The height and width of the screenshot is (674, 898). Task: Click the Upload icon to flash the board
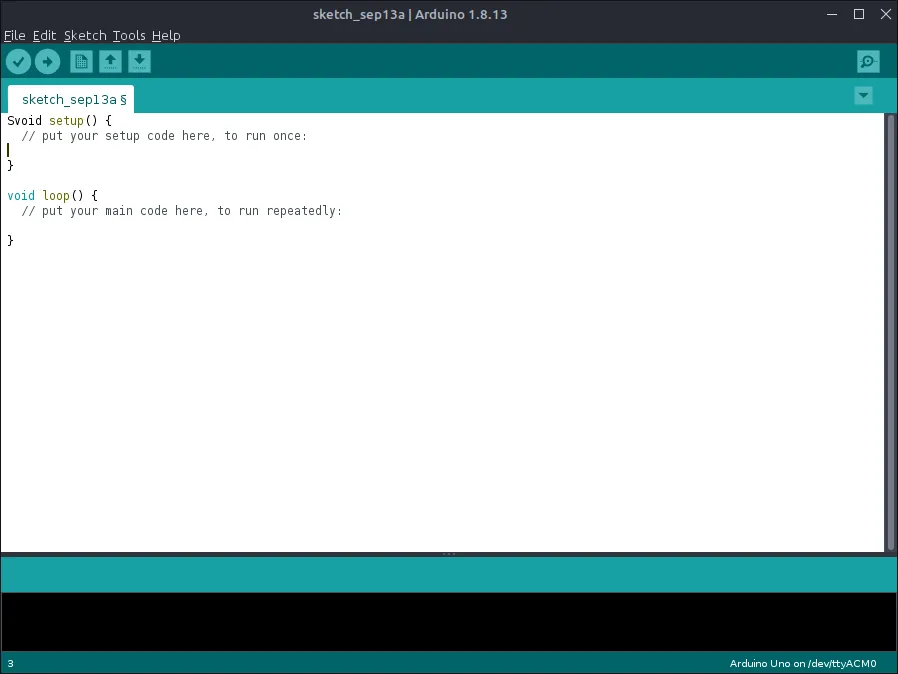point(47,61)
